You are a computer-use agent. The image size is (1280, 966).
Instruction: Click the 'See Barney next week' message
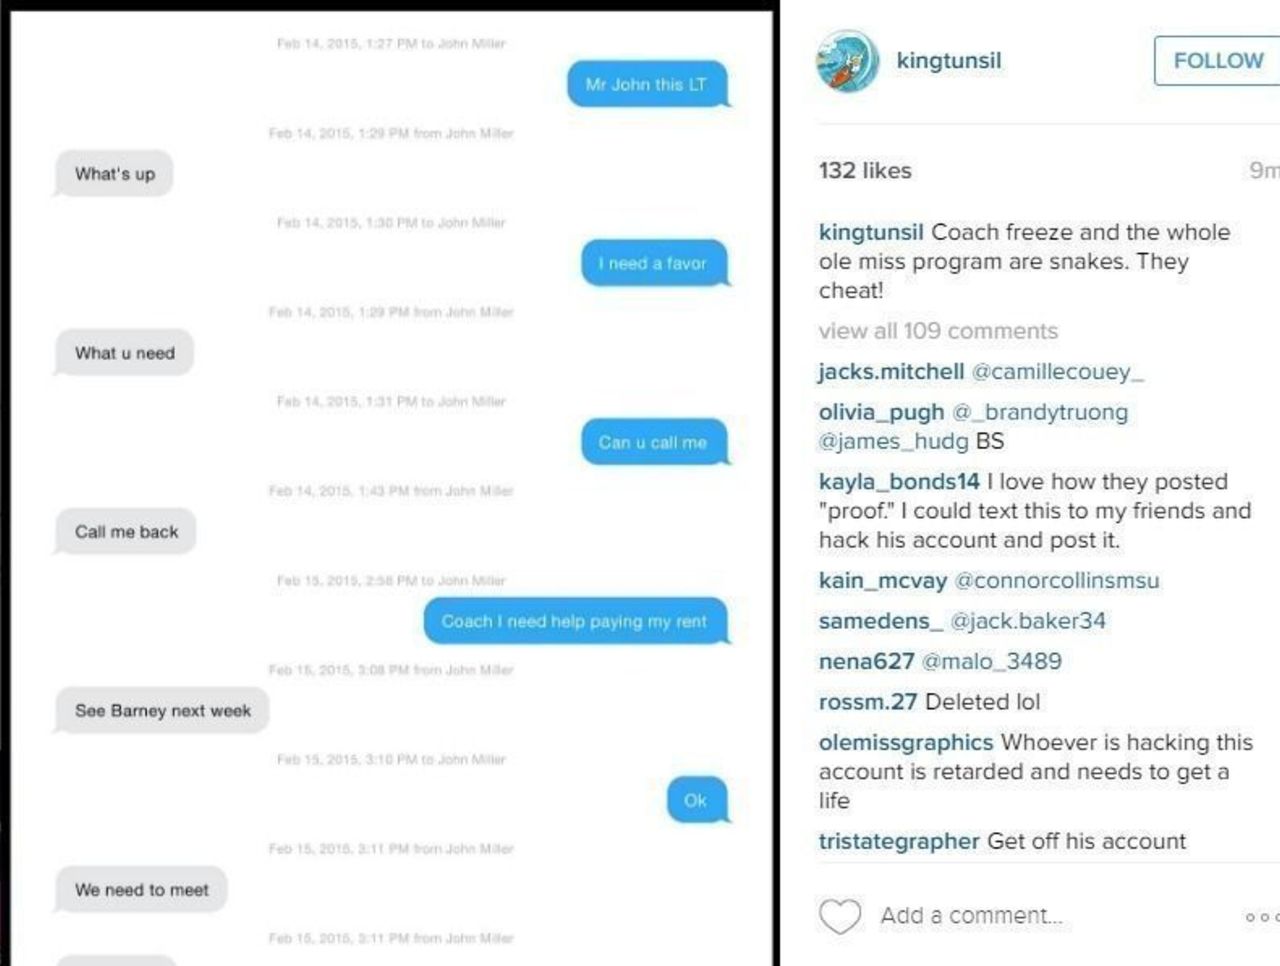pos(162,711)
